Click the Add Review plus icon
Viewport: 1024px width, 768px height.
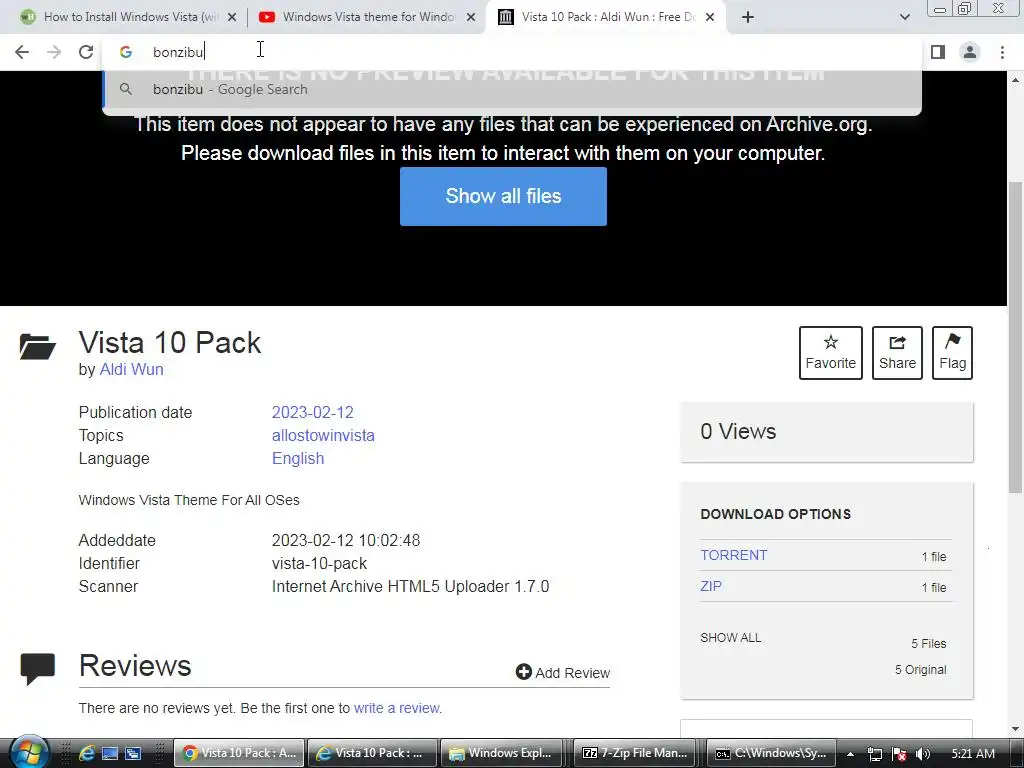[x=523, y=671]
